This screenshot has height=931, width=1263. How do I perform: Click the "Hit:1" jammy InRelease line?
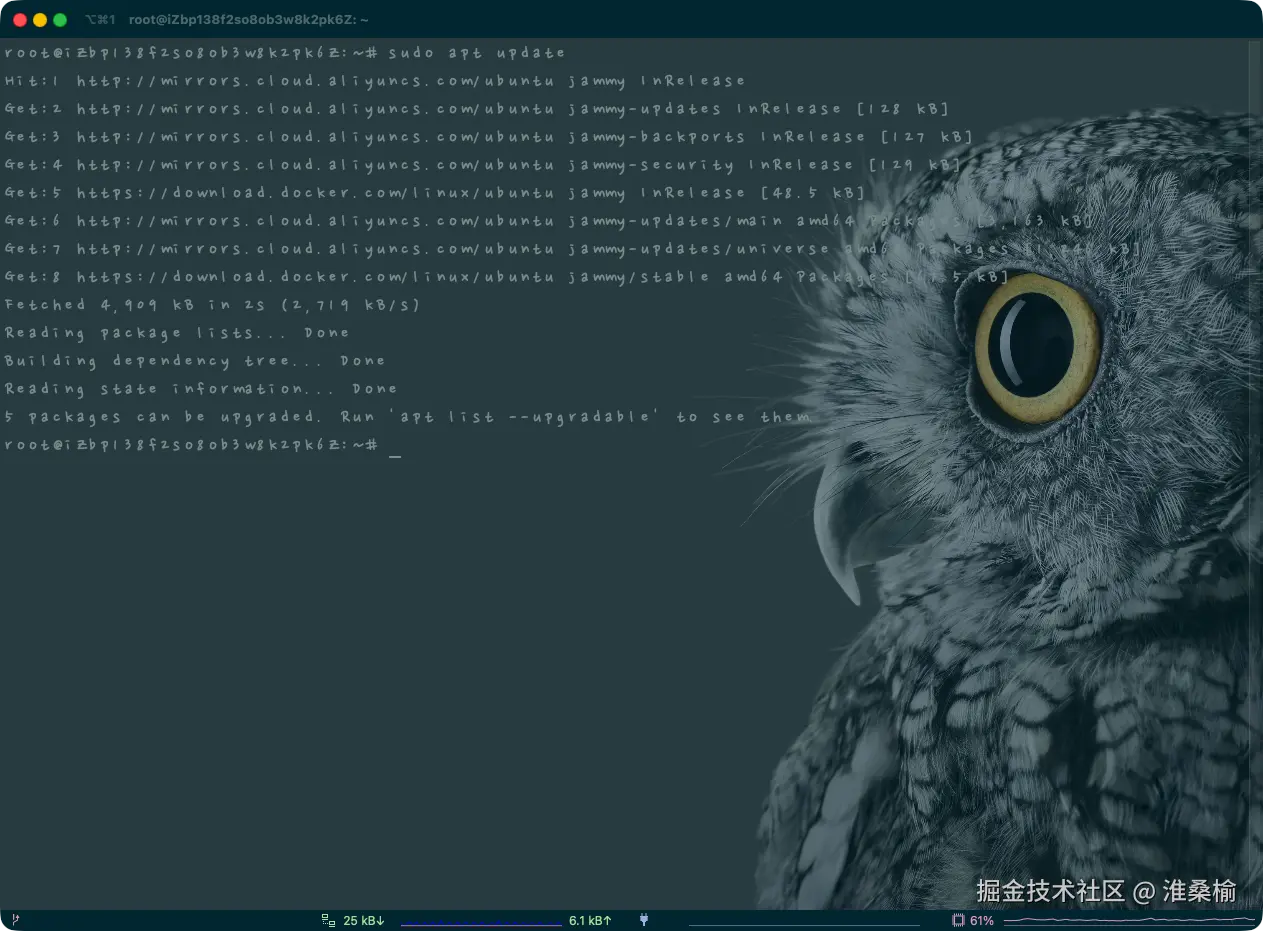(x=375, y=81)
